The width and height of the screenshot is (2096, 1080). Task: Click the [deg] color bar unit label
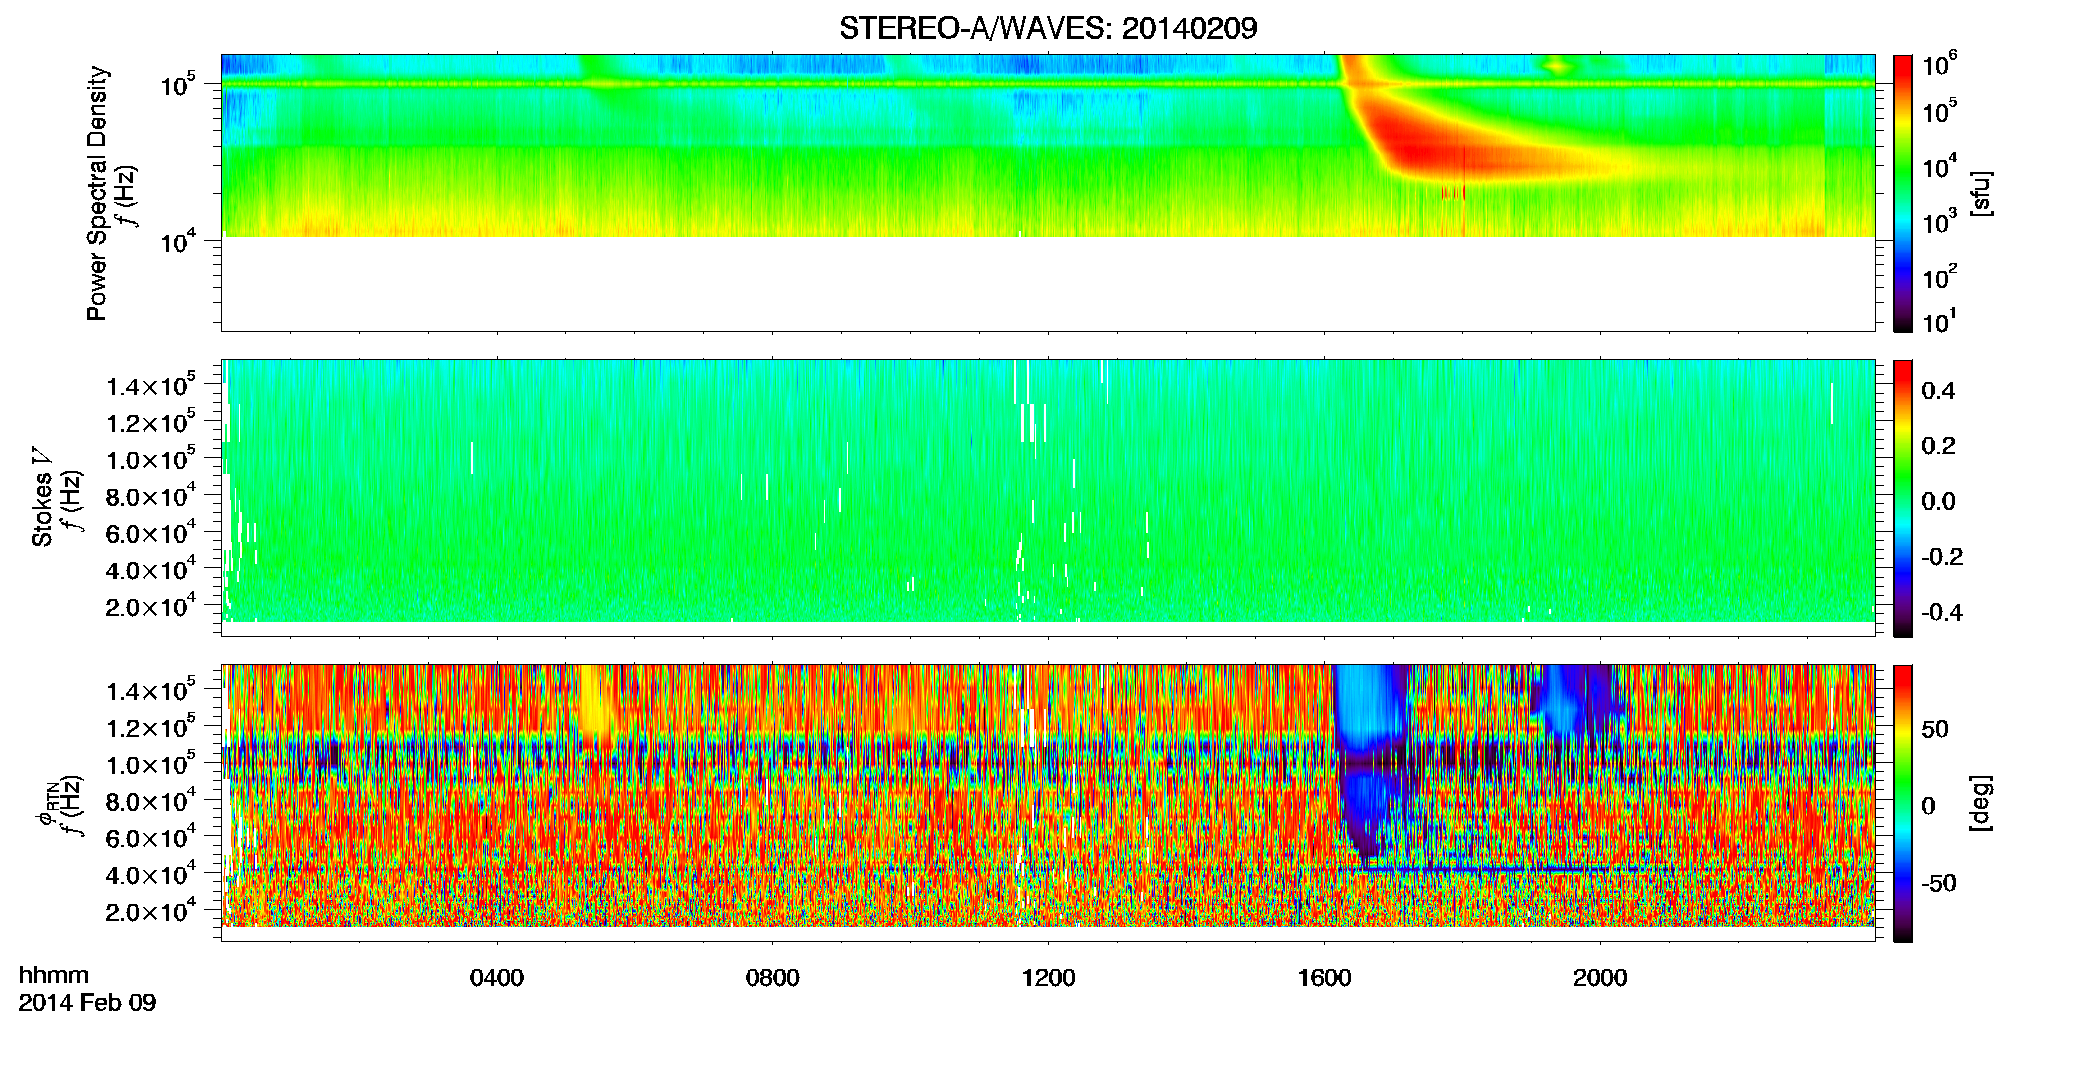point(1981,803)
